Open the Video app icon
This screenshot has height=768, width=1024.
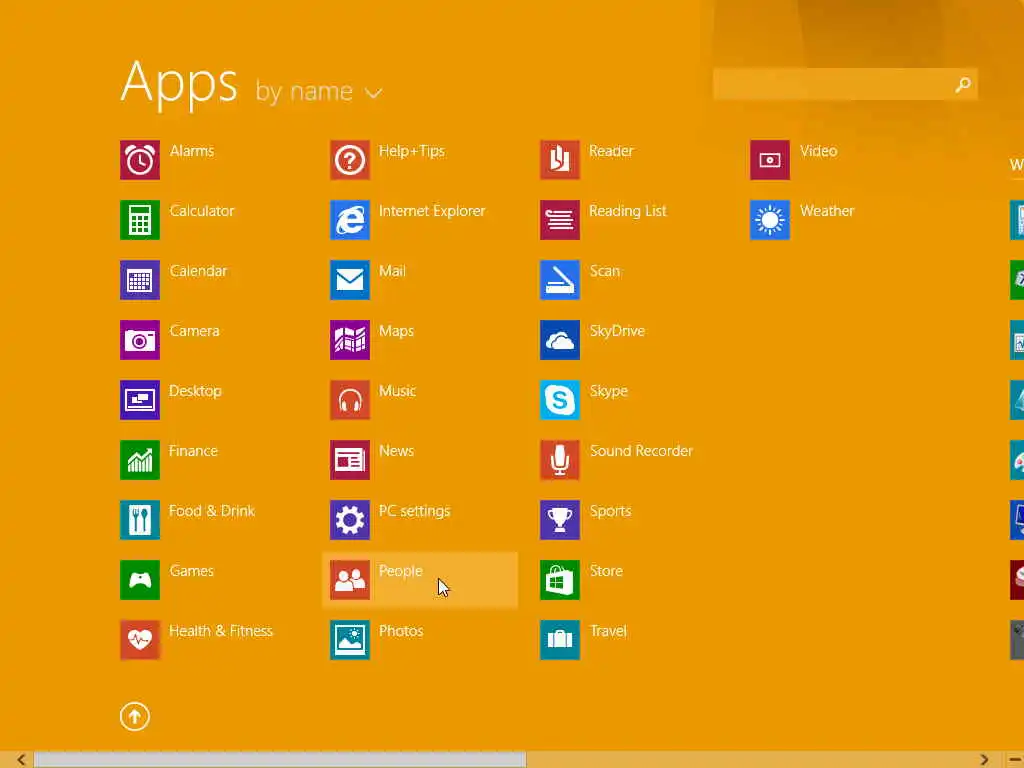tap(770, 160)
